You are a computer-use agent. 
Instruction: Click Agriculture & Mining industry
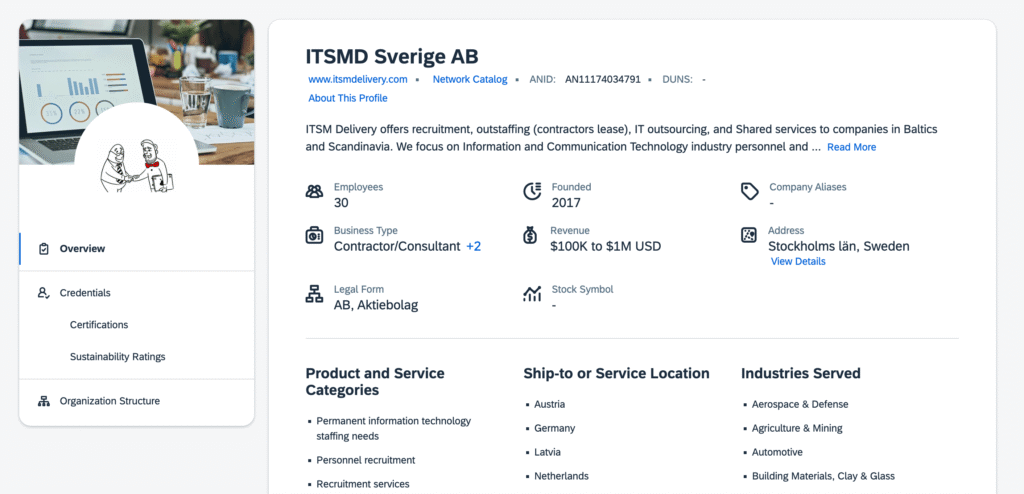797,429
